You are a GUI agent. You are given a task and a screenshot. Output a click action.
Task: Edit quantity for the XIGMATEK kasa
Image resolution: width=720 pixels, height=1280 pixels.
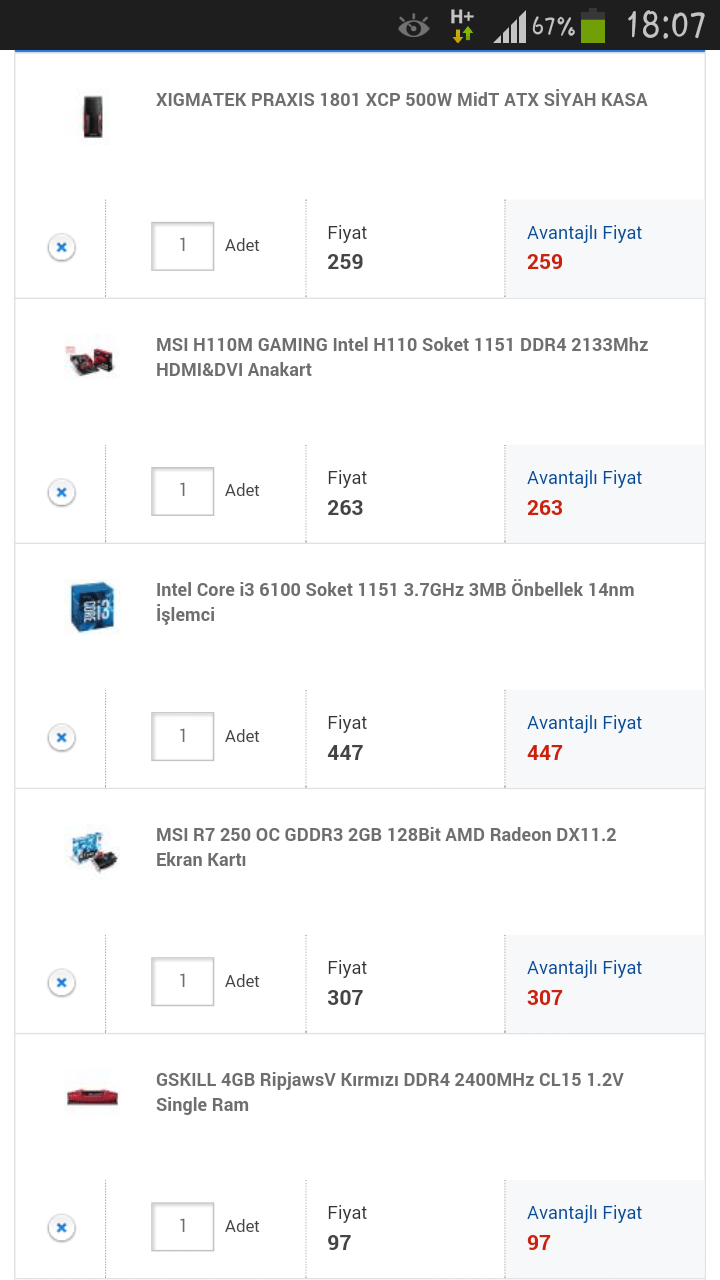click(183, 246)
